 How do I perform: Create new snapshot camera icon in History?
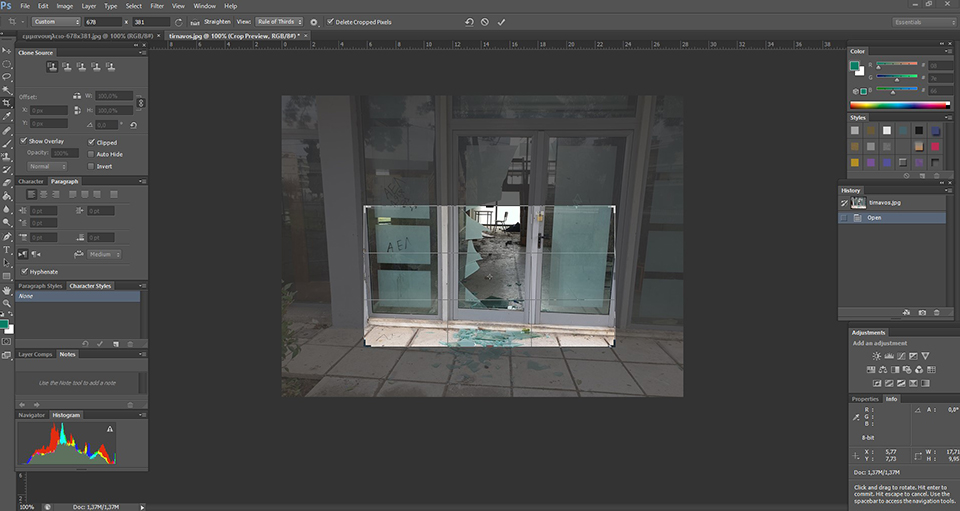pos(921,313)
